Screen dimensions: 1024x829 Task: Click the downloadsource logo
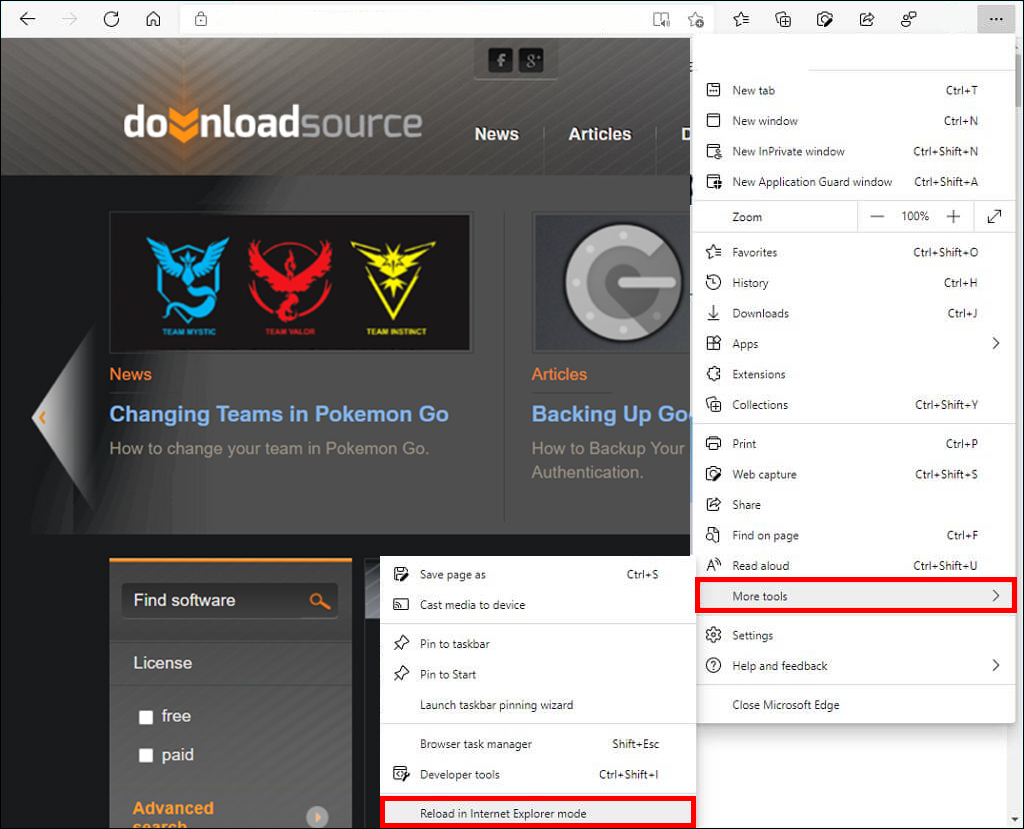(273, 123)
